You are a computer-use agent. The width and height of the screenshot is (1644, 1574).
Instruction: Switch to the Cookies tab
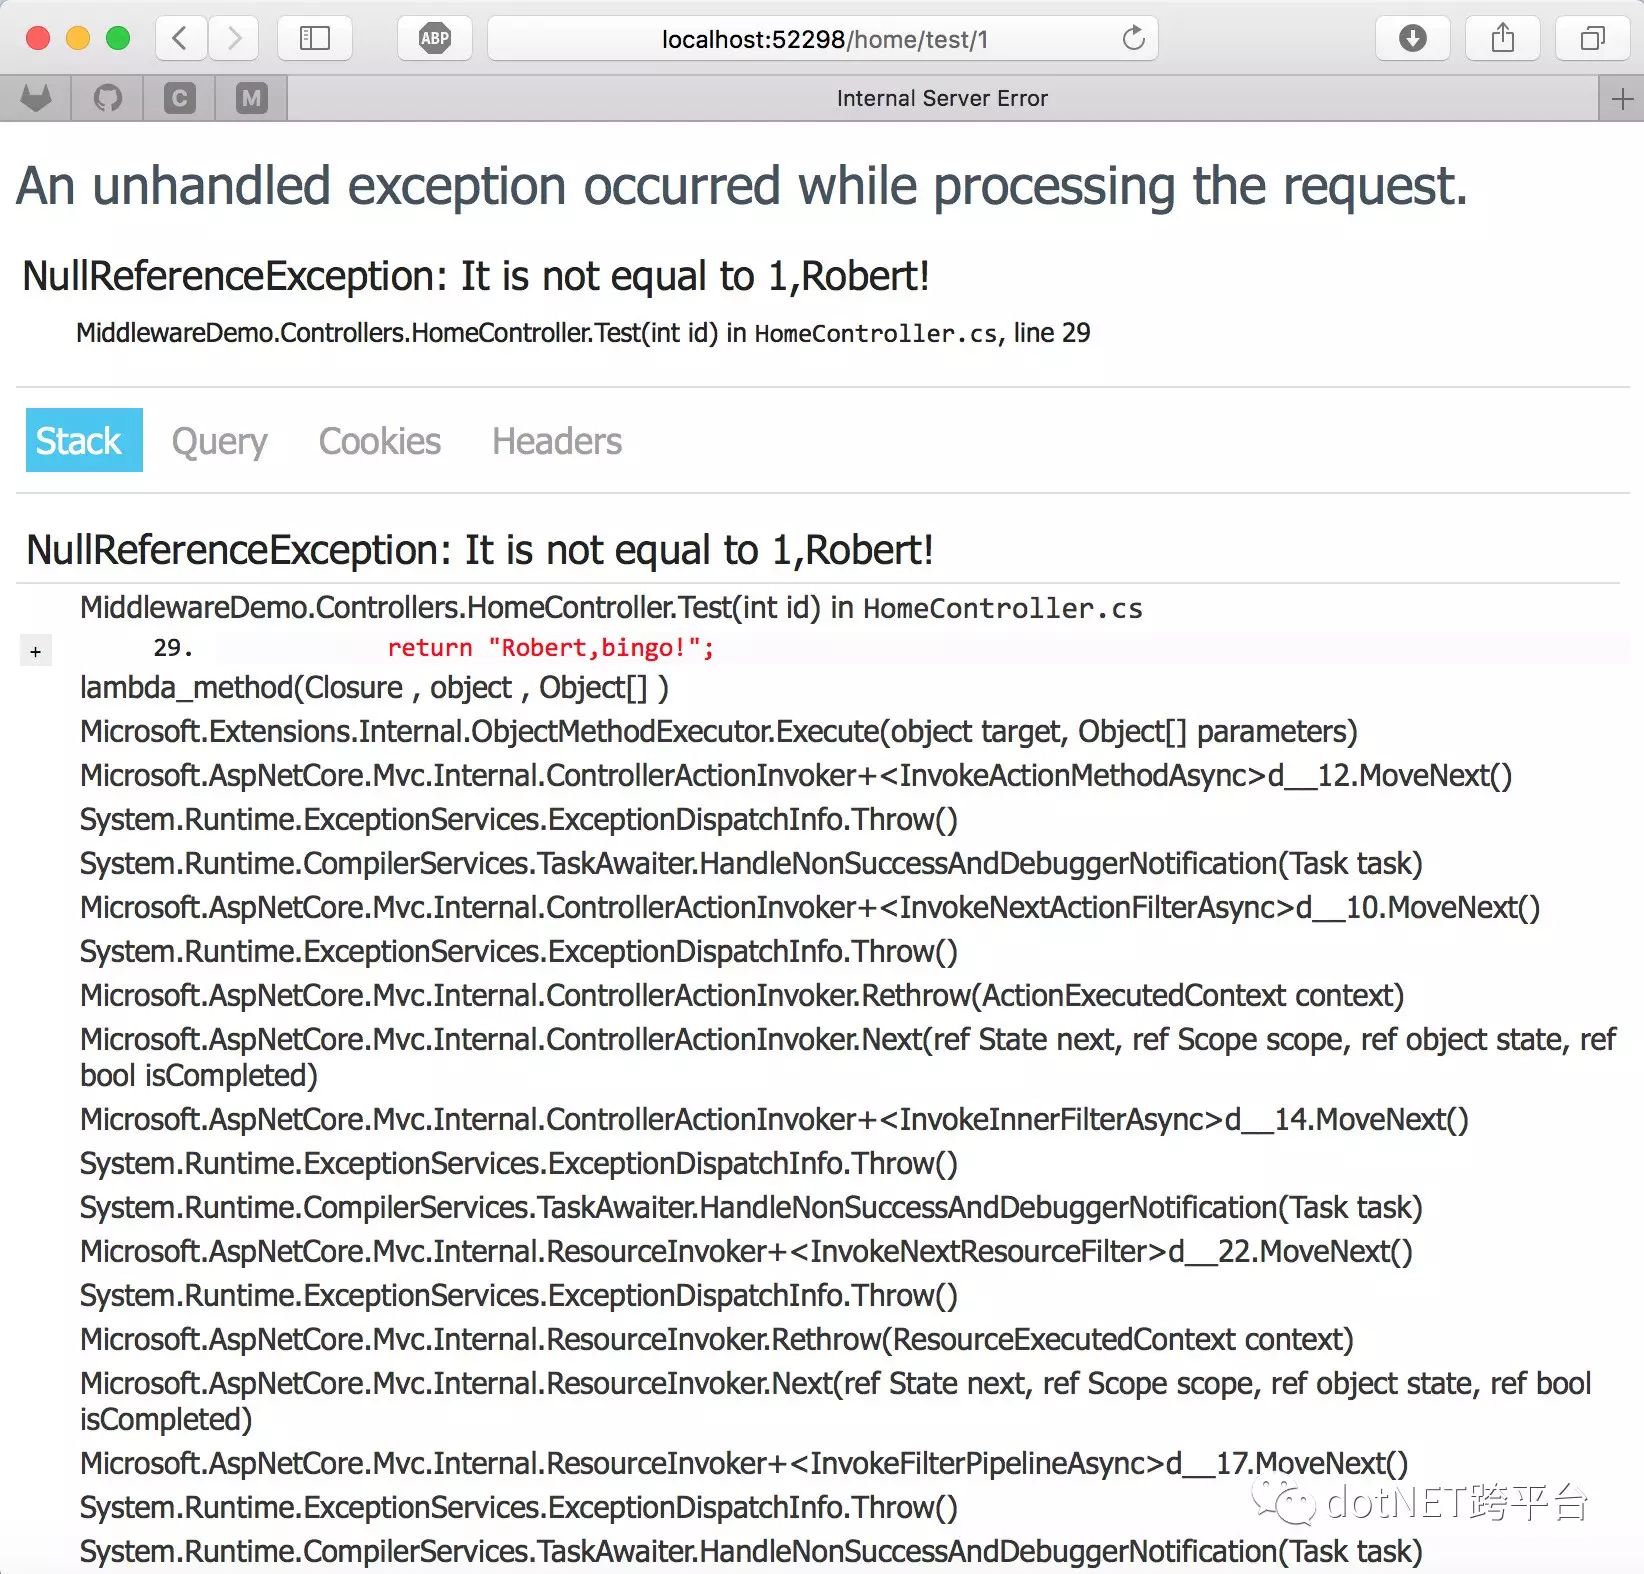tap(380, 441)
